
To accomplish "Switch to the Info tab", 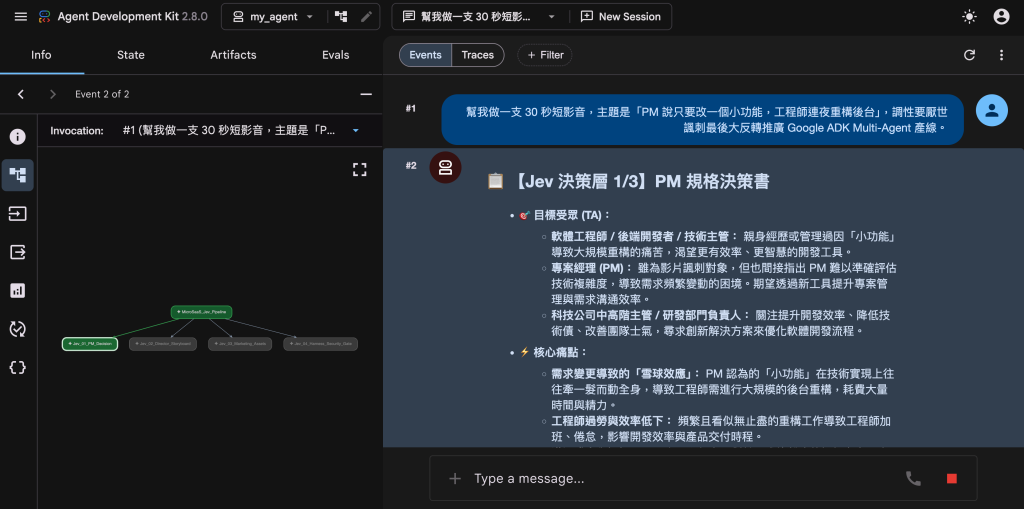I will 41,55.
